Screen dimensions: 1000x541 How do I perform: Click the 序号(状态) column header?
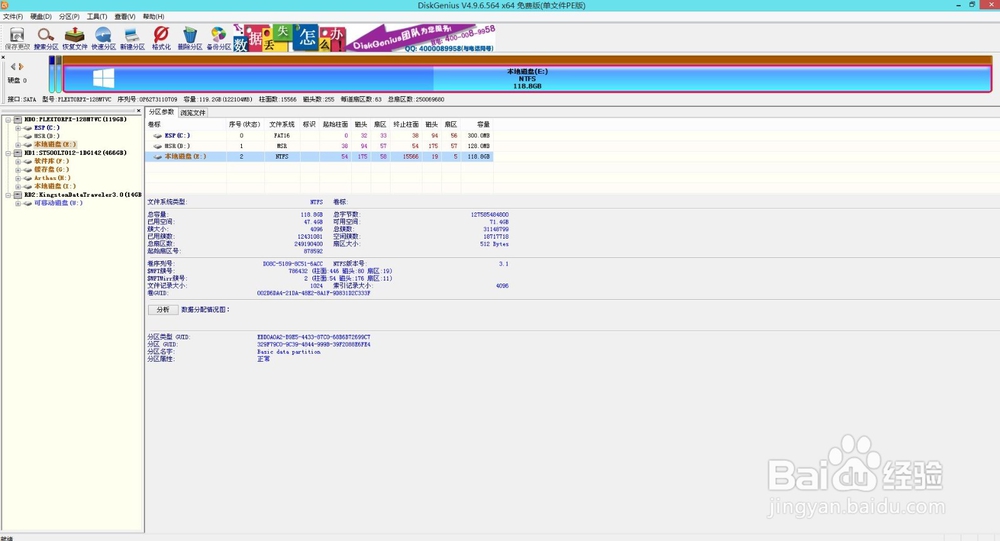coord(244,124)
